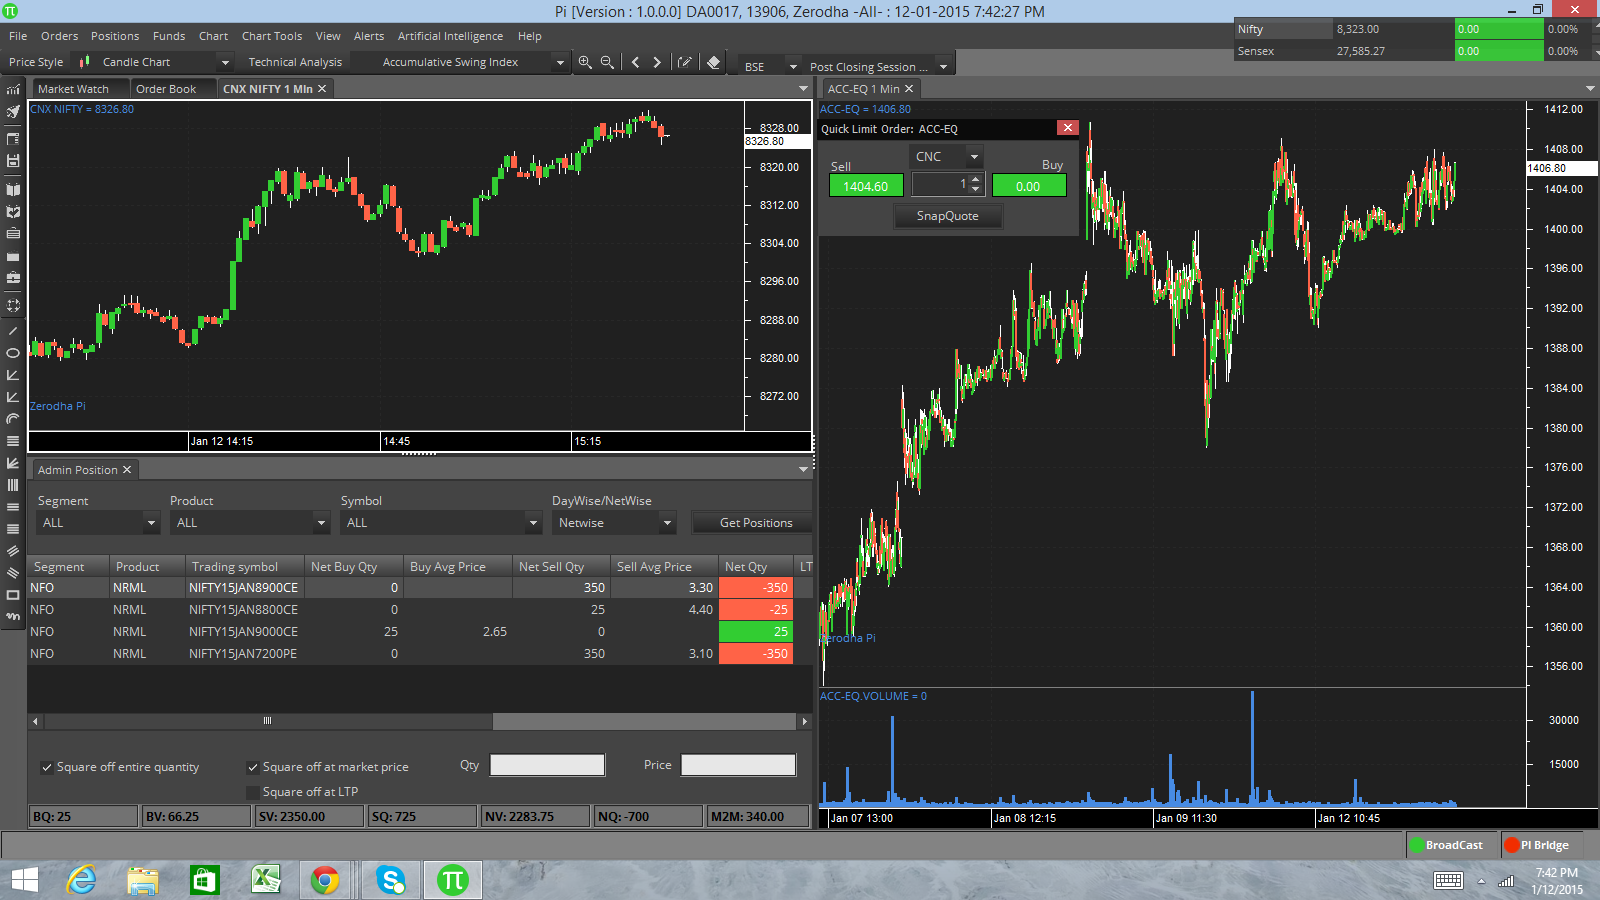Click the SnapQuote button
Screen dimensions: 1600x900
947,216
